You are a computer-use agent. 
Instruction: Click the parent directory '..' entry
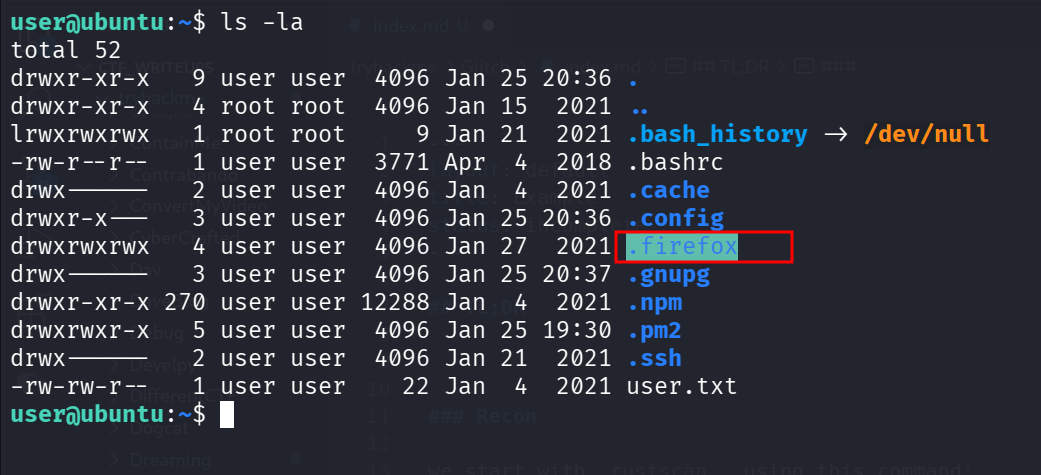point(640,107)
